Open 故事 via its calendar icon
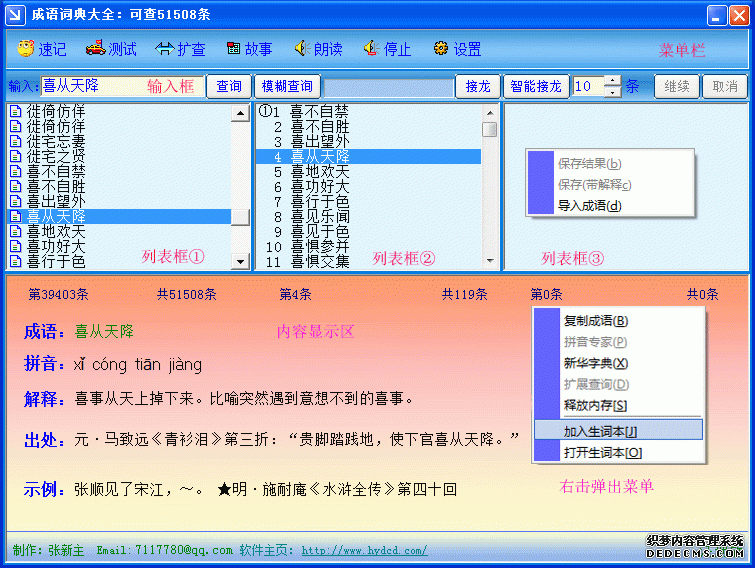The width and height of the screenshot is (755, 568). pyautogui.click(x=234, y=48)
